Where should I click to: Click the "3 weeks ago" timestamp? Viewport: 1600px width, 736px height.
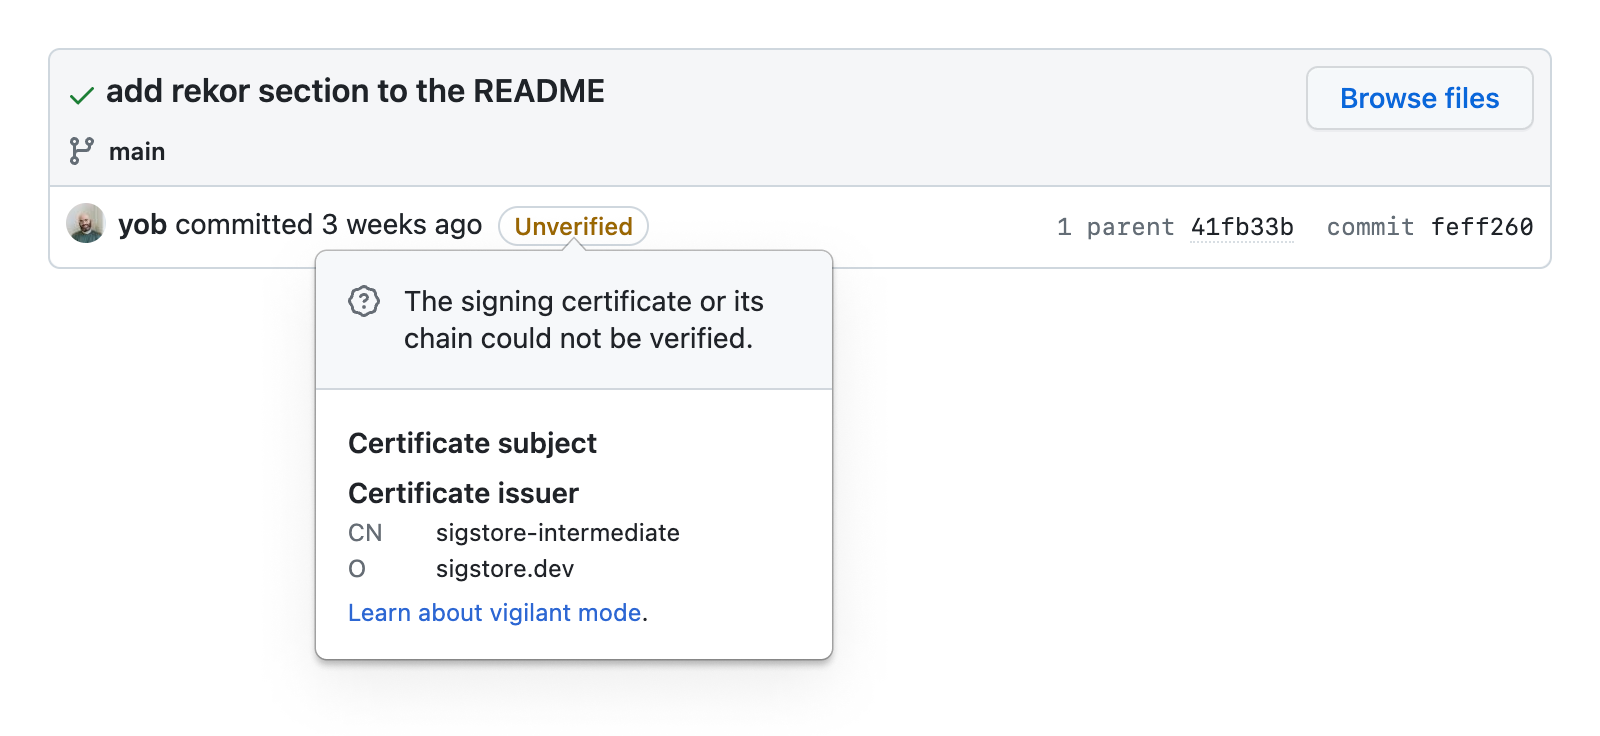tap(402, 225)
